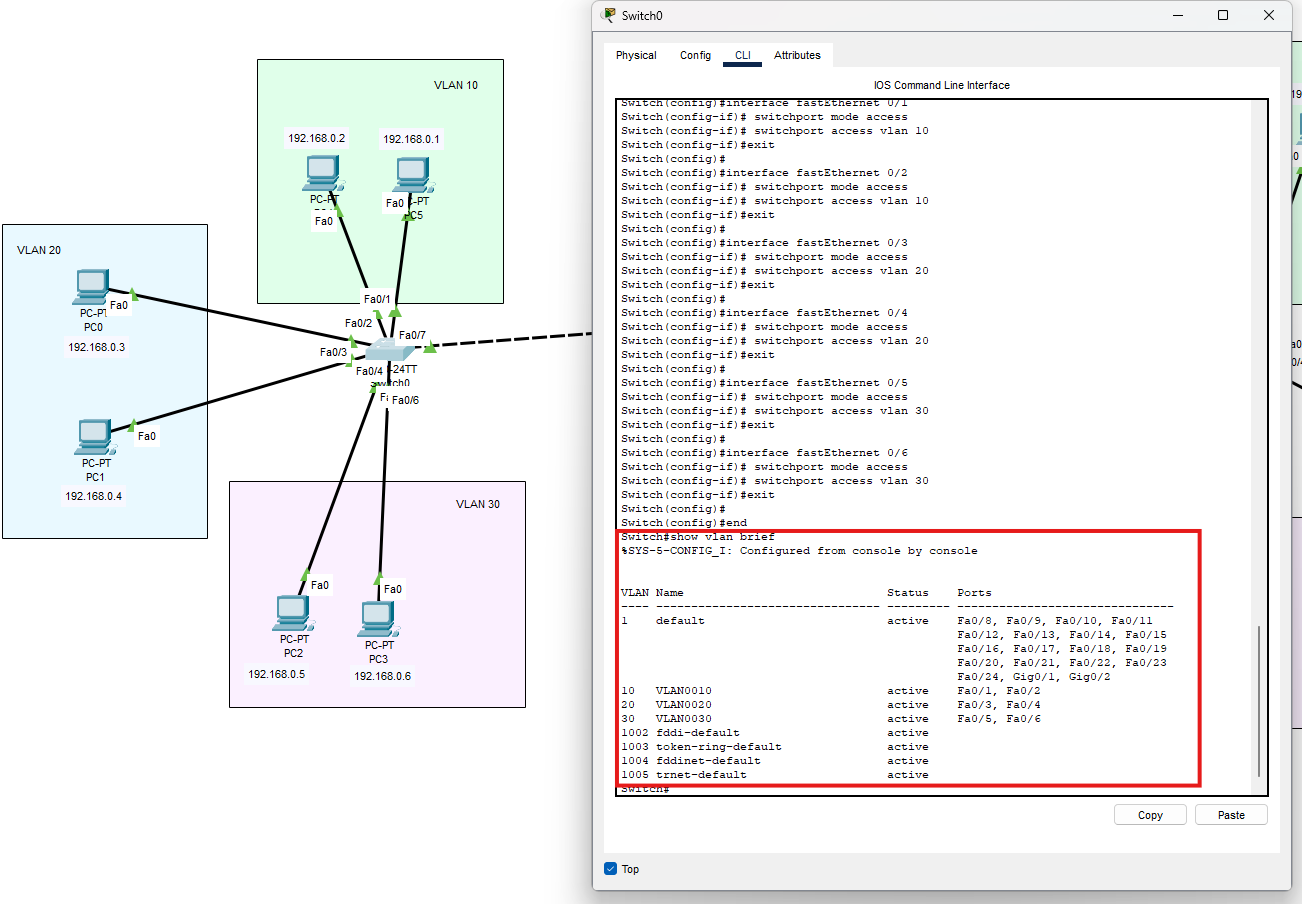Click the Paste button
This screenshot has width=1302, height=904.
pos(1231,815)
